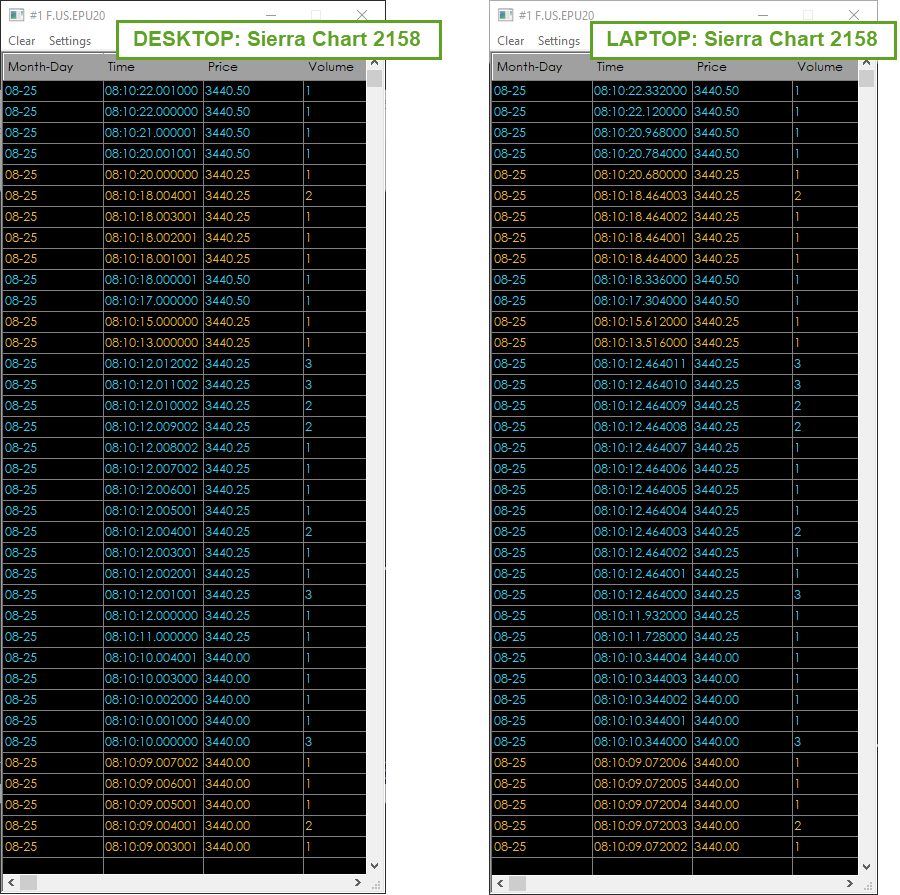The image size is (900, 895).
Task: Select time 08:10:09.003001 in Desktop window
Action: coord(152,847)
